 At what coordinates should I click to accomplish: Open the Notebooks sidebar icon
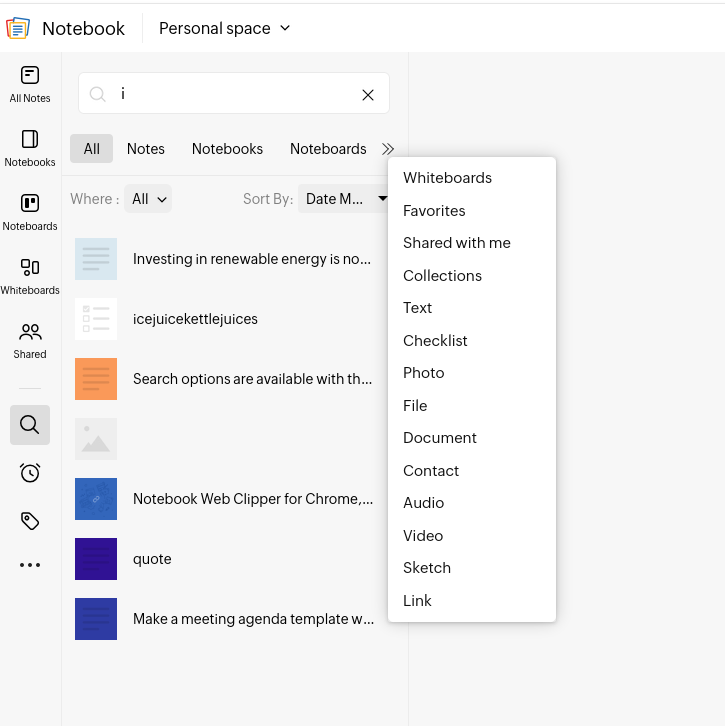(x=30, y=148)
